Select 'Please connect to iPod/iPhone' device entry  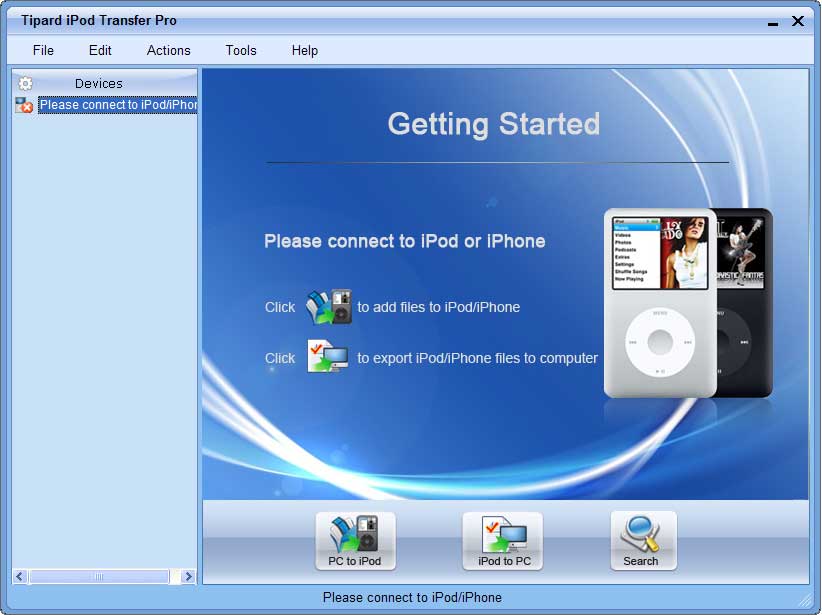pos(117,105)
